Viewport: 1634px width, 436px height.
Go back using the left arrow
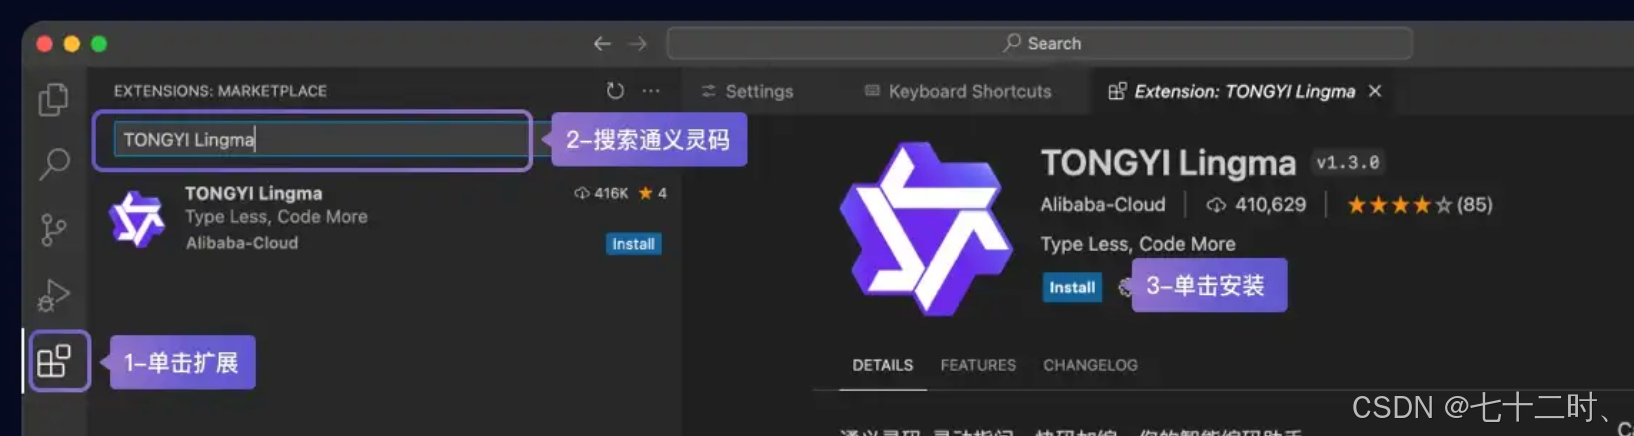point(602,44)
